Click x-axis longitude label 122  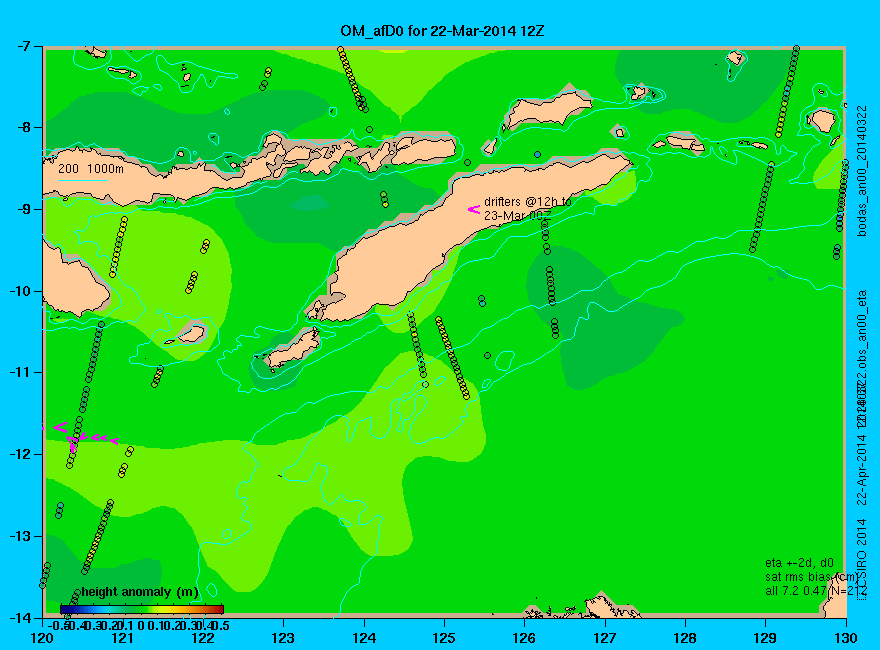(203, 638)
